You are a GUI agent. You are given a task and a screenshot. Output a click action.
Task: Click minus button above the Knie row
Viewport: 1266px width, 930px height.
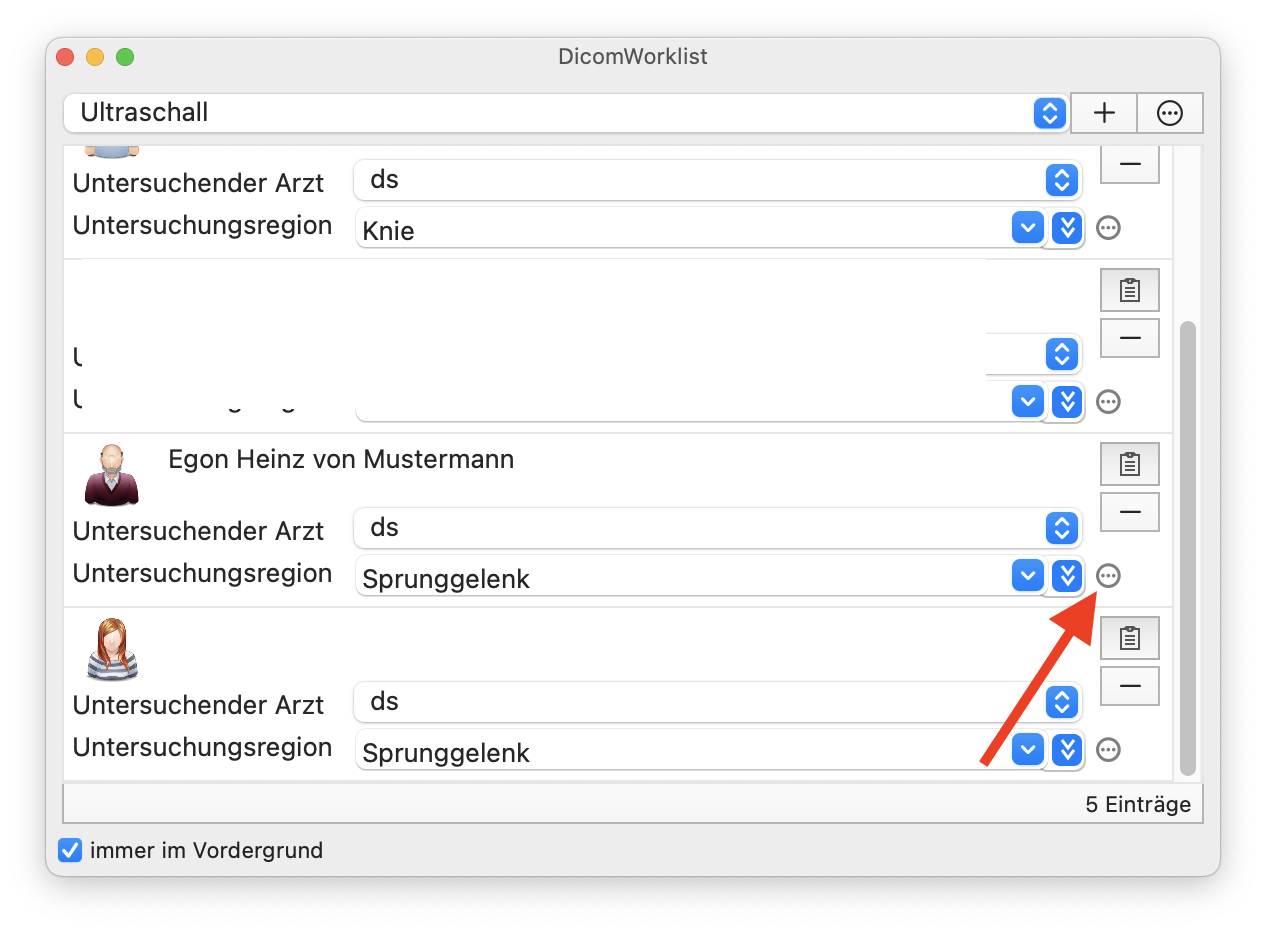(1130, 164)
